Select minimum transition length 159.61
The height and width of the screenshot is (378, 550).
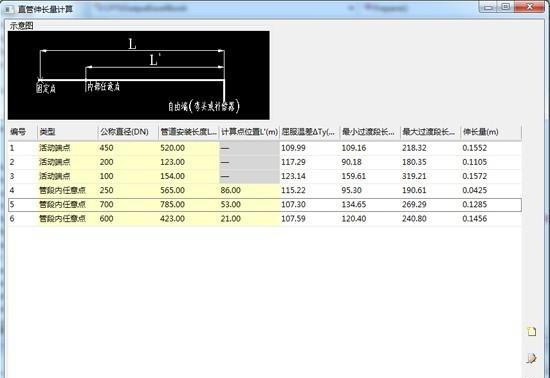[x=354, y=176]
